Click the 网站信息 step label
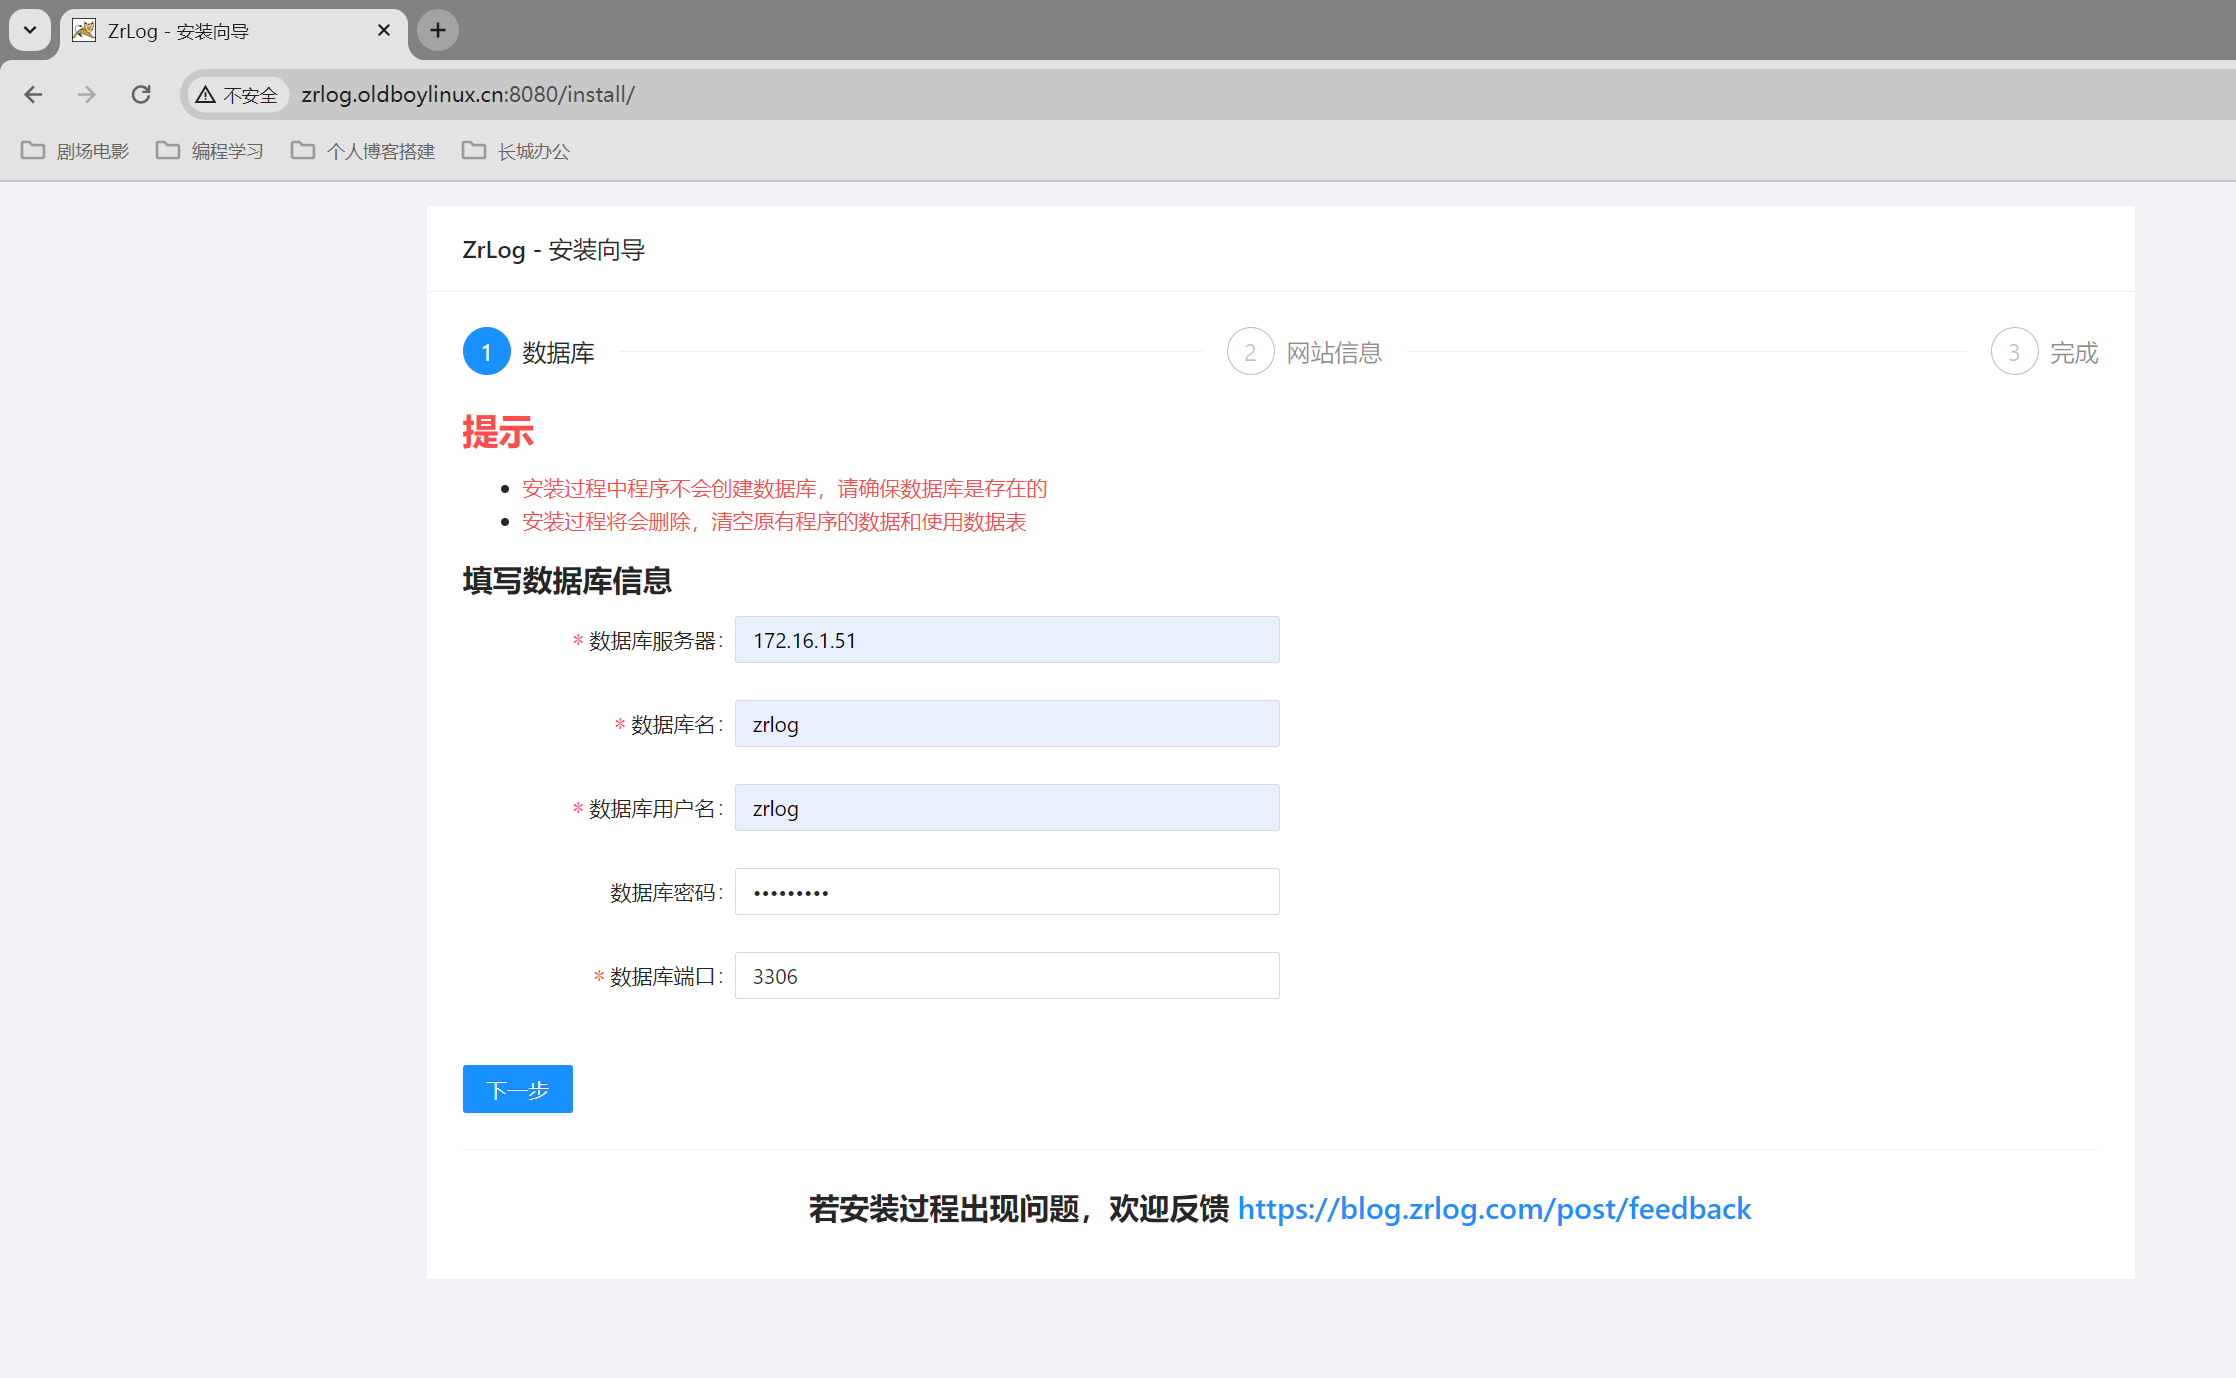The height and width of the screenshot is (1378, 2236). pos(1334,353)
